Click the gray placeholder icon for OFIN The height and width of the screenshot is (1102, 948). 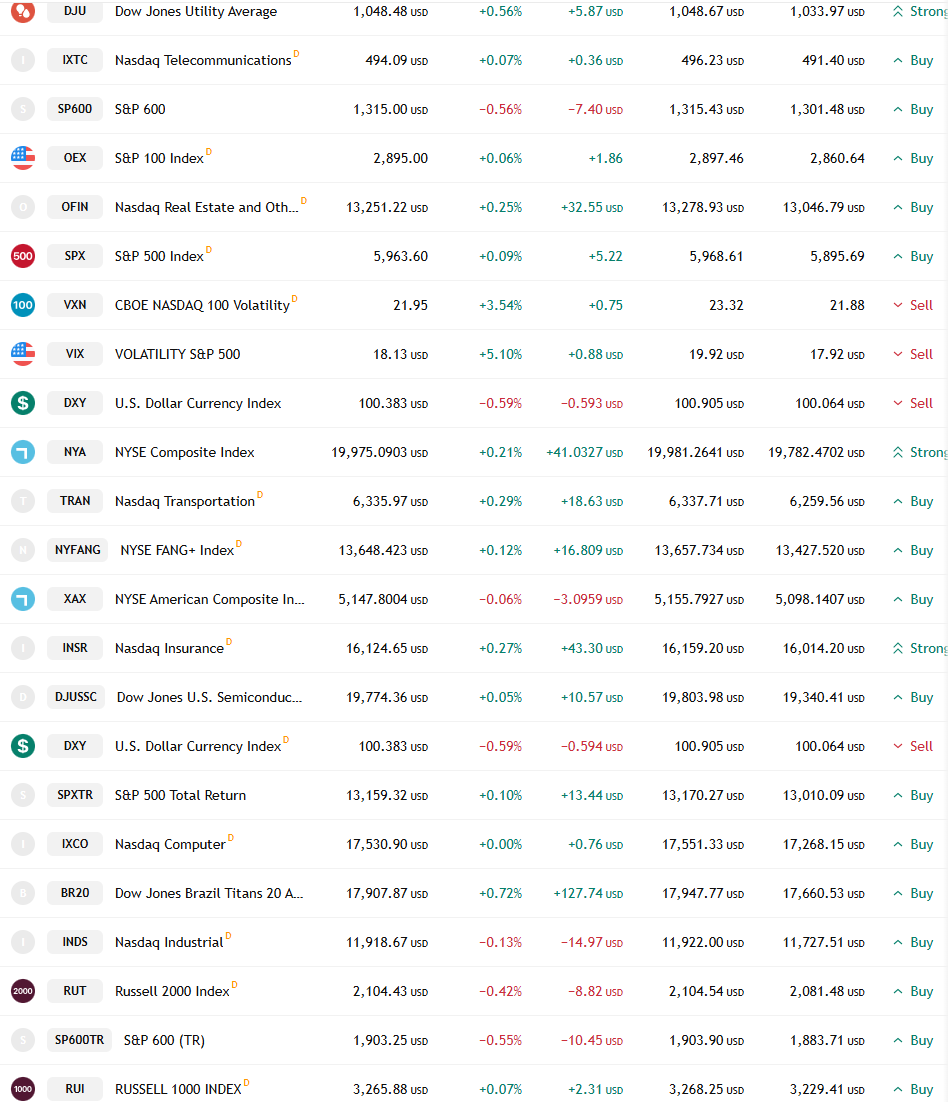23,207
